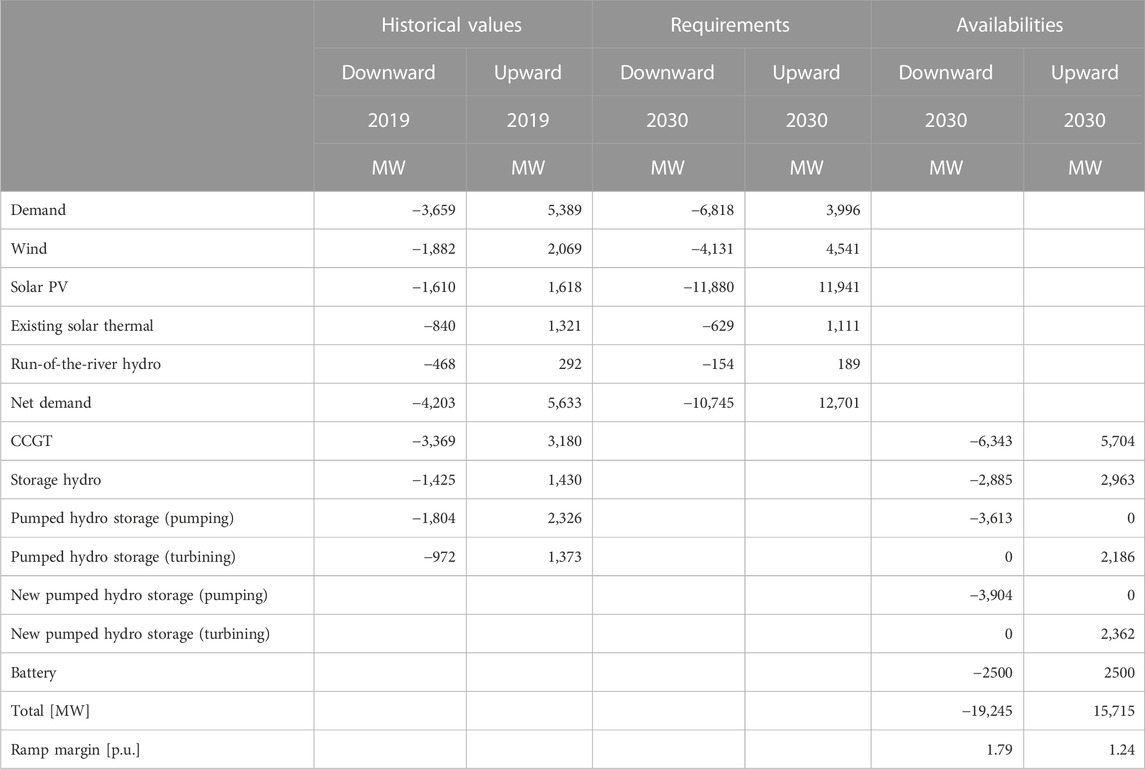Click the turbining historical value 1,373
The width and height of the screenshot is (1145, 769).
tap(562, 558)
